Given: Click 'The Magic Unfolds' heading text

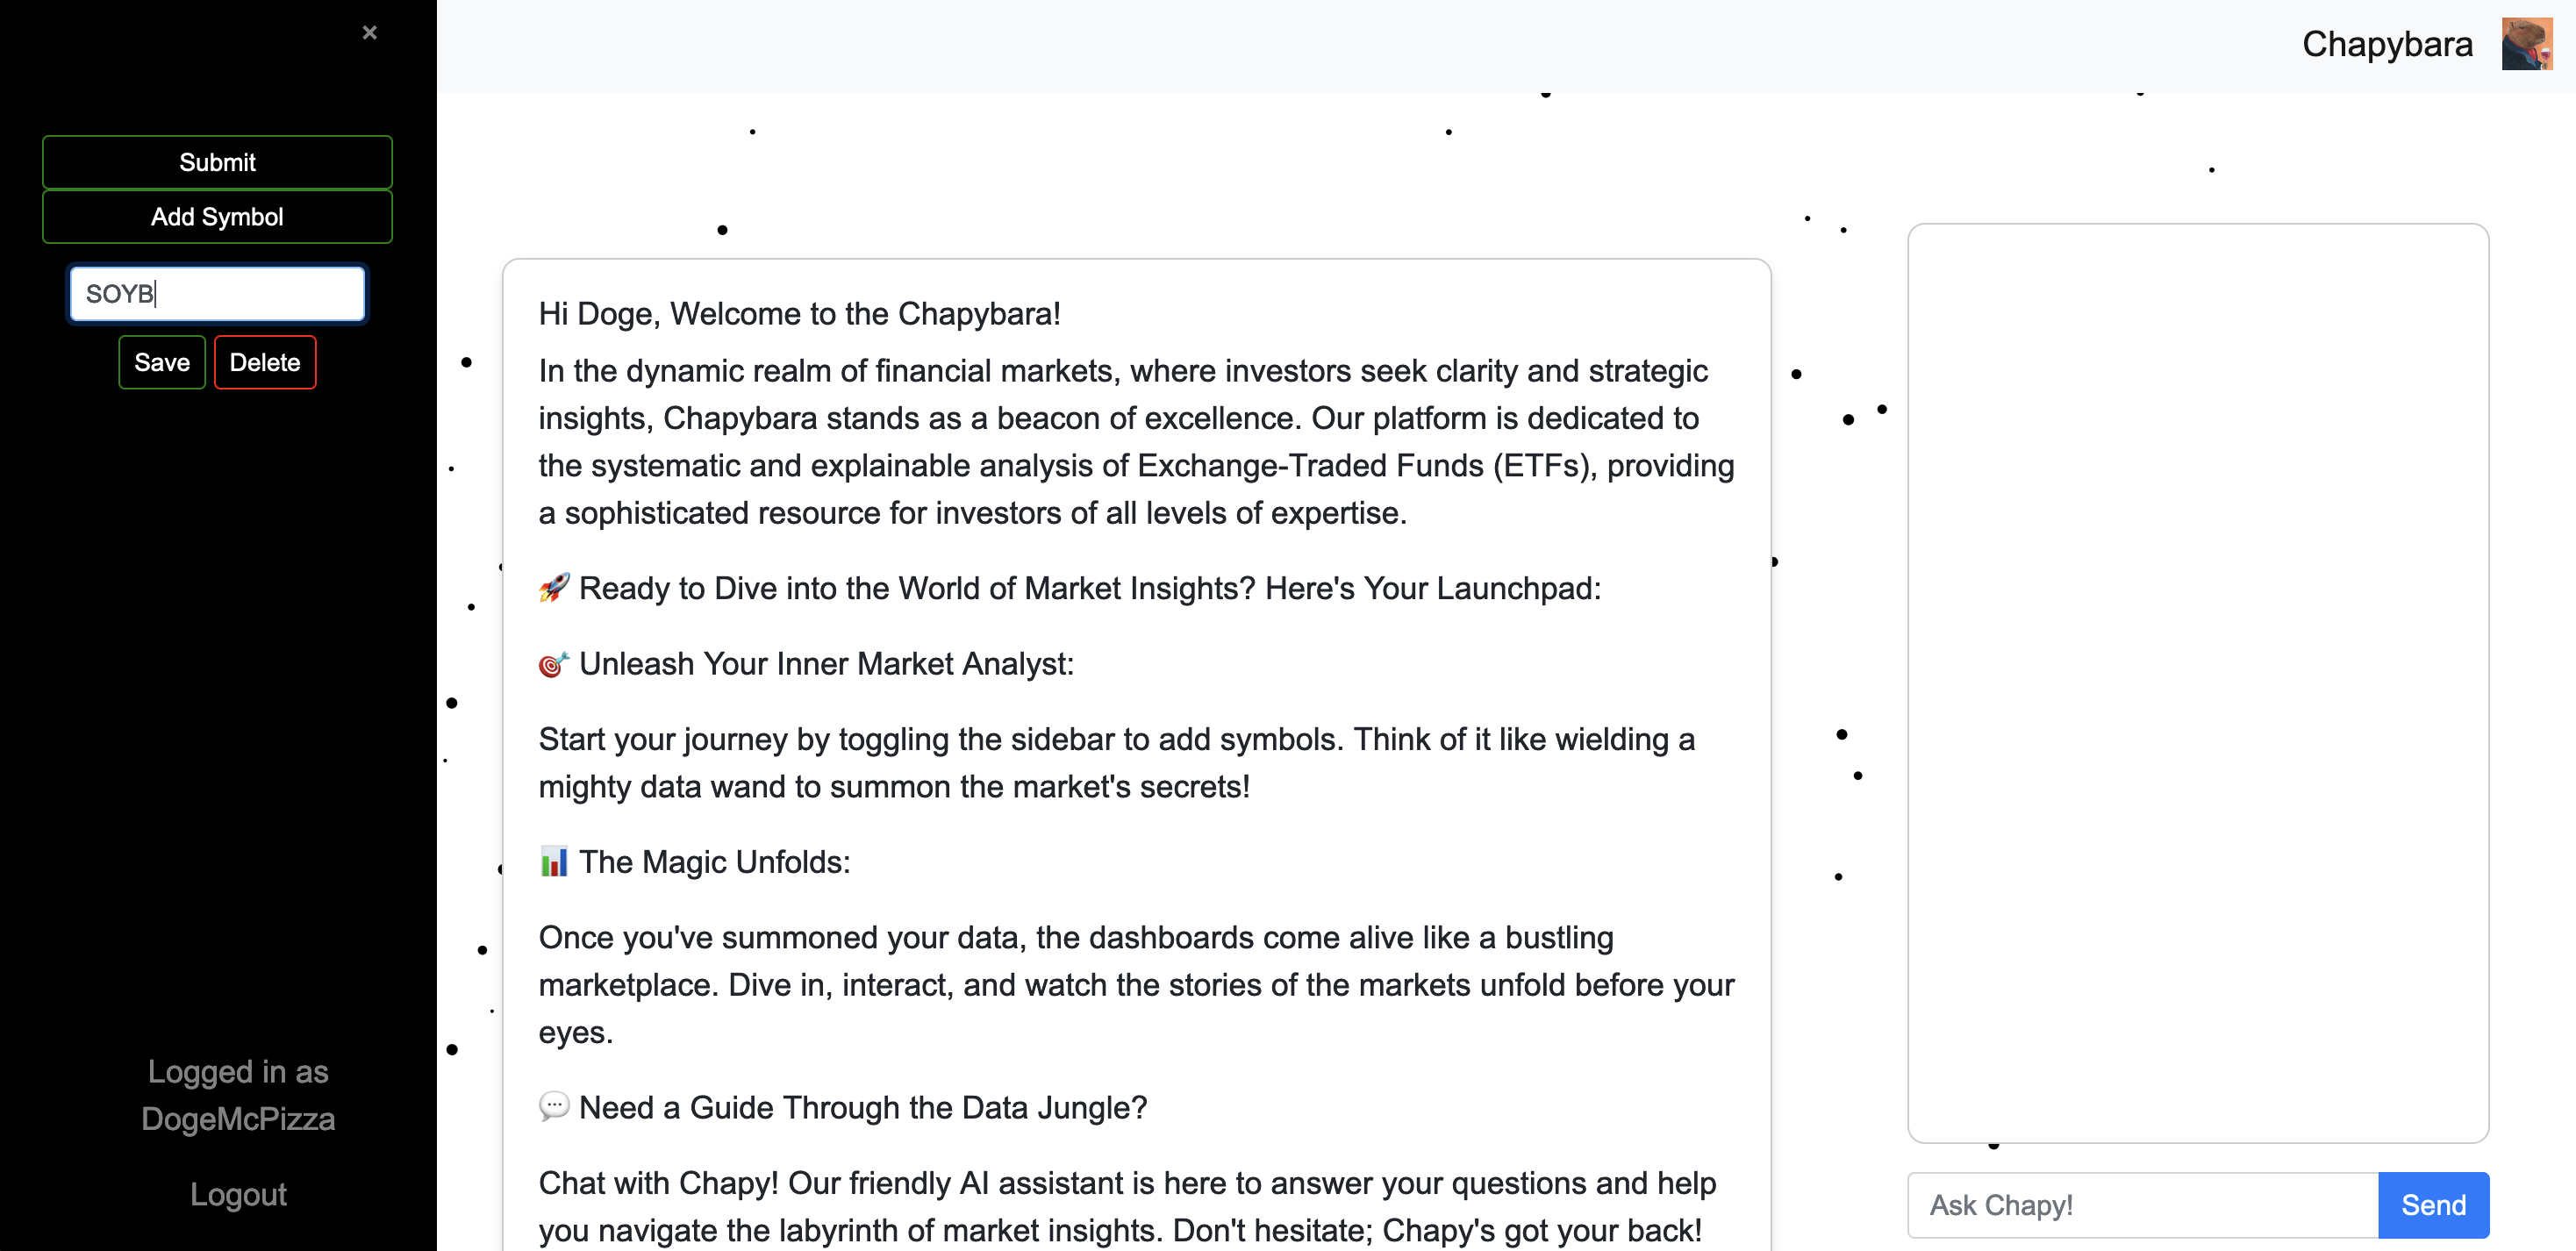Looking at the screenshot, I should (x=714, y=862).
